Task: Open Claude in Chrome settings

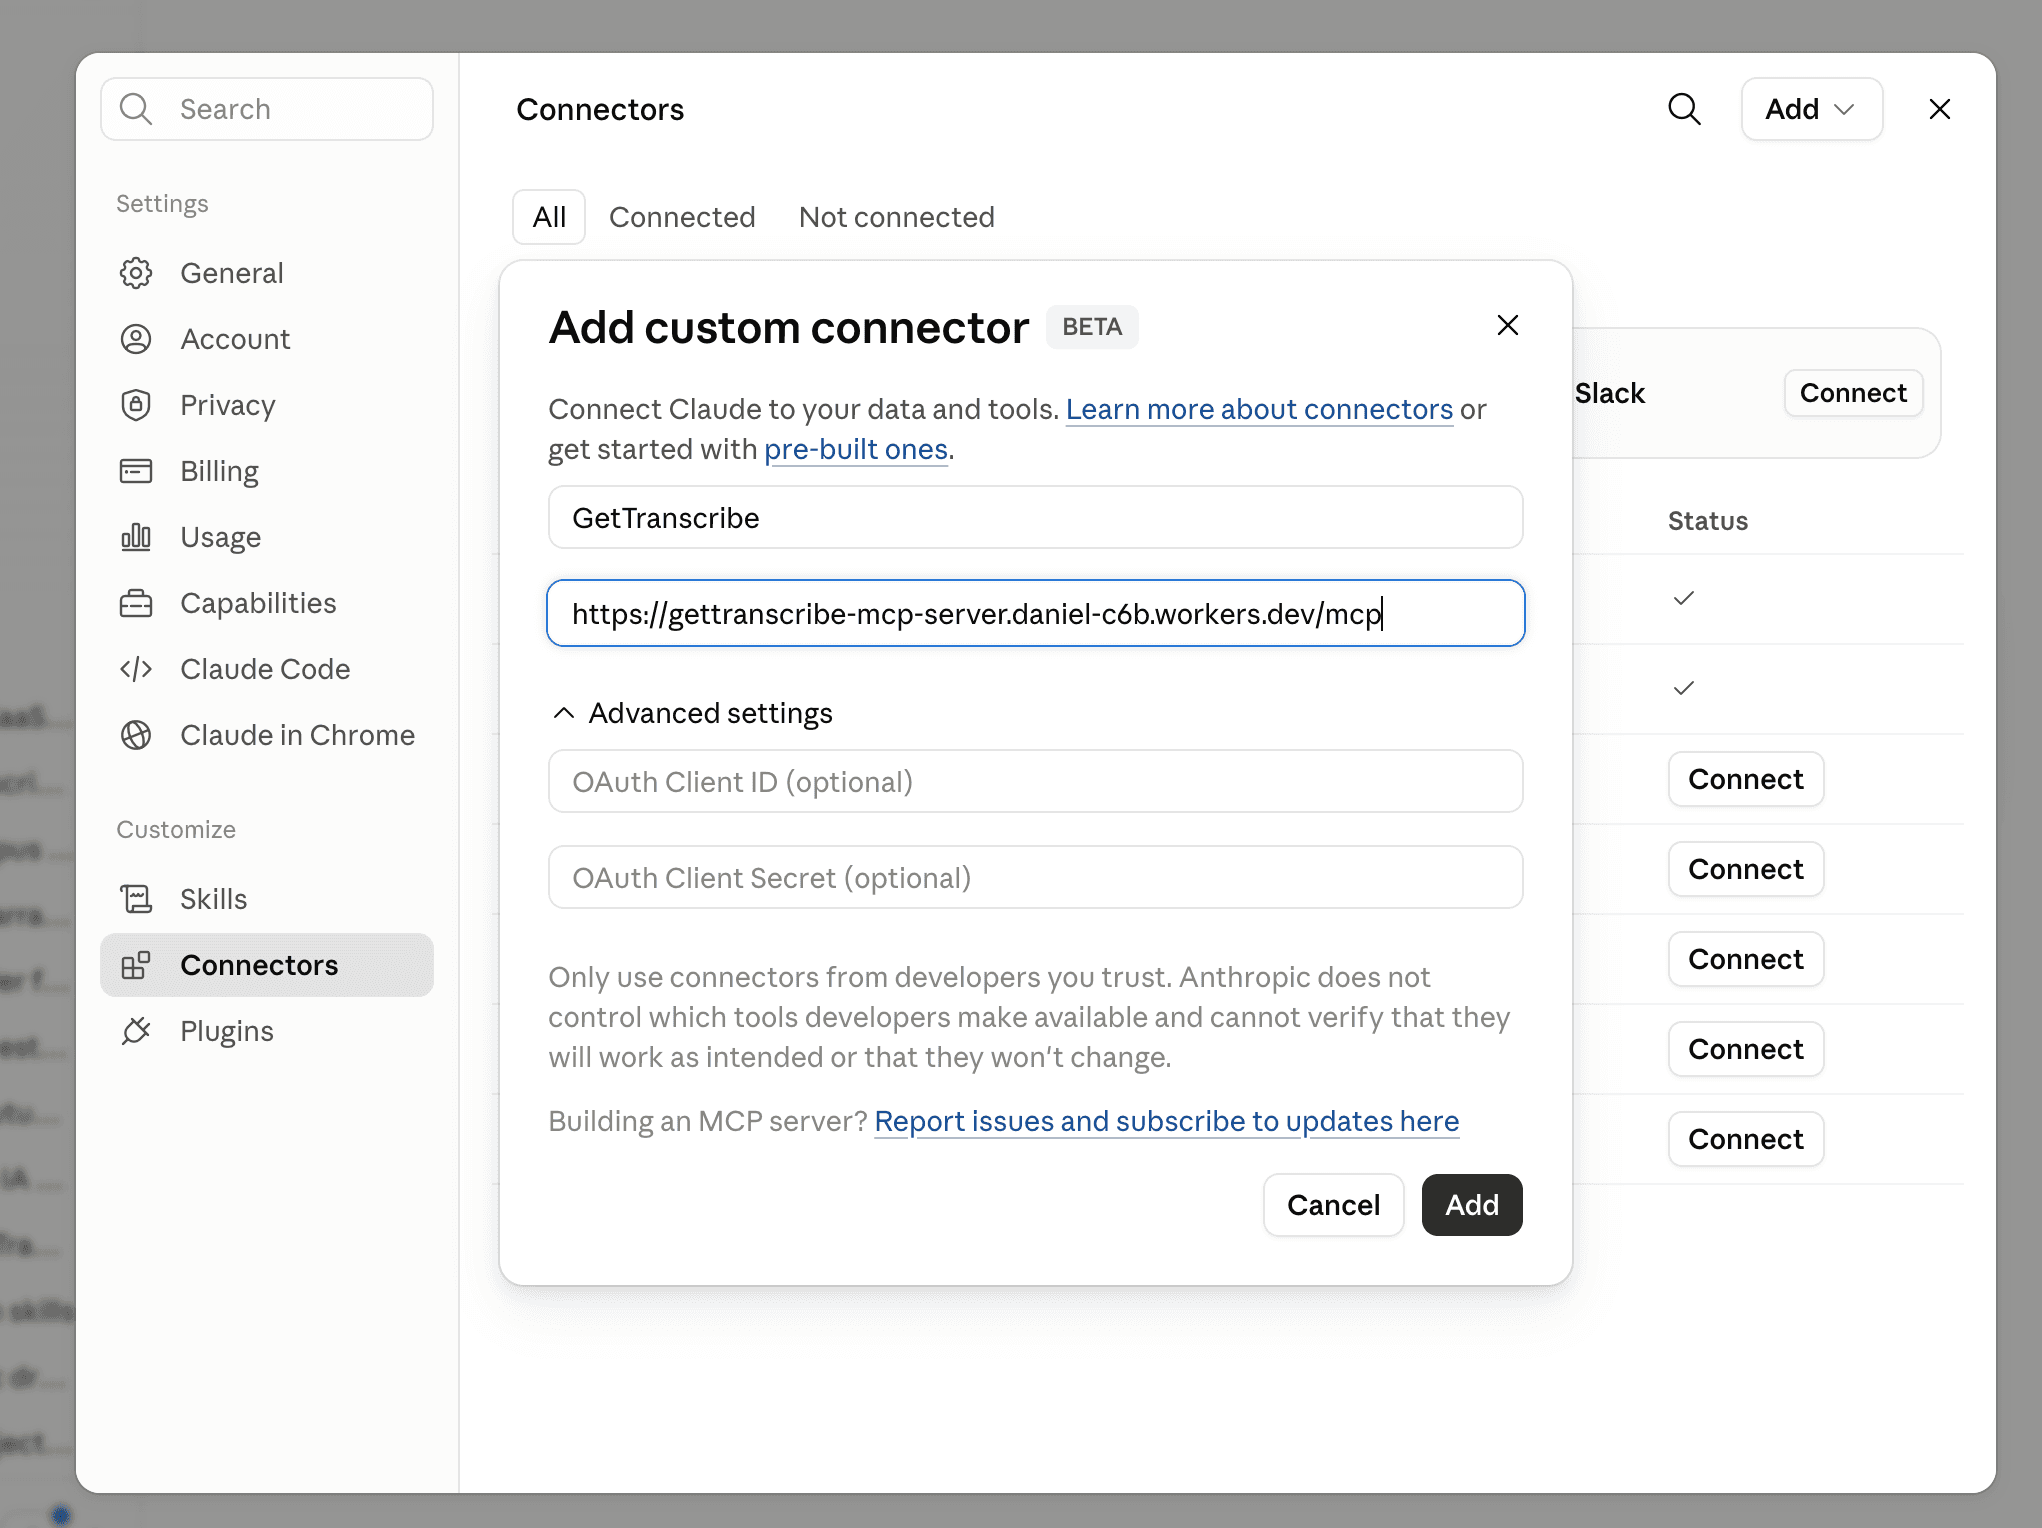Action: 267,735
